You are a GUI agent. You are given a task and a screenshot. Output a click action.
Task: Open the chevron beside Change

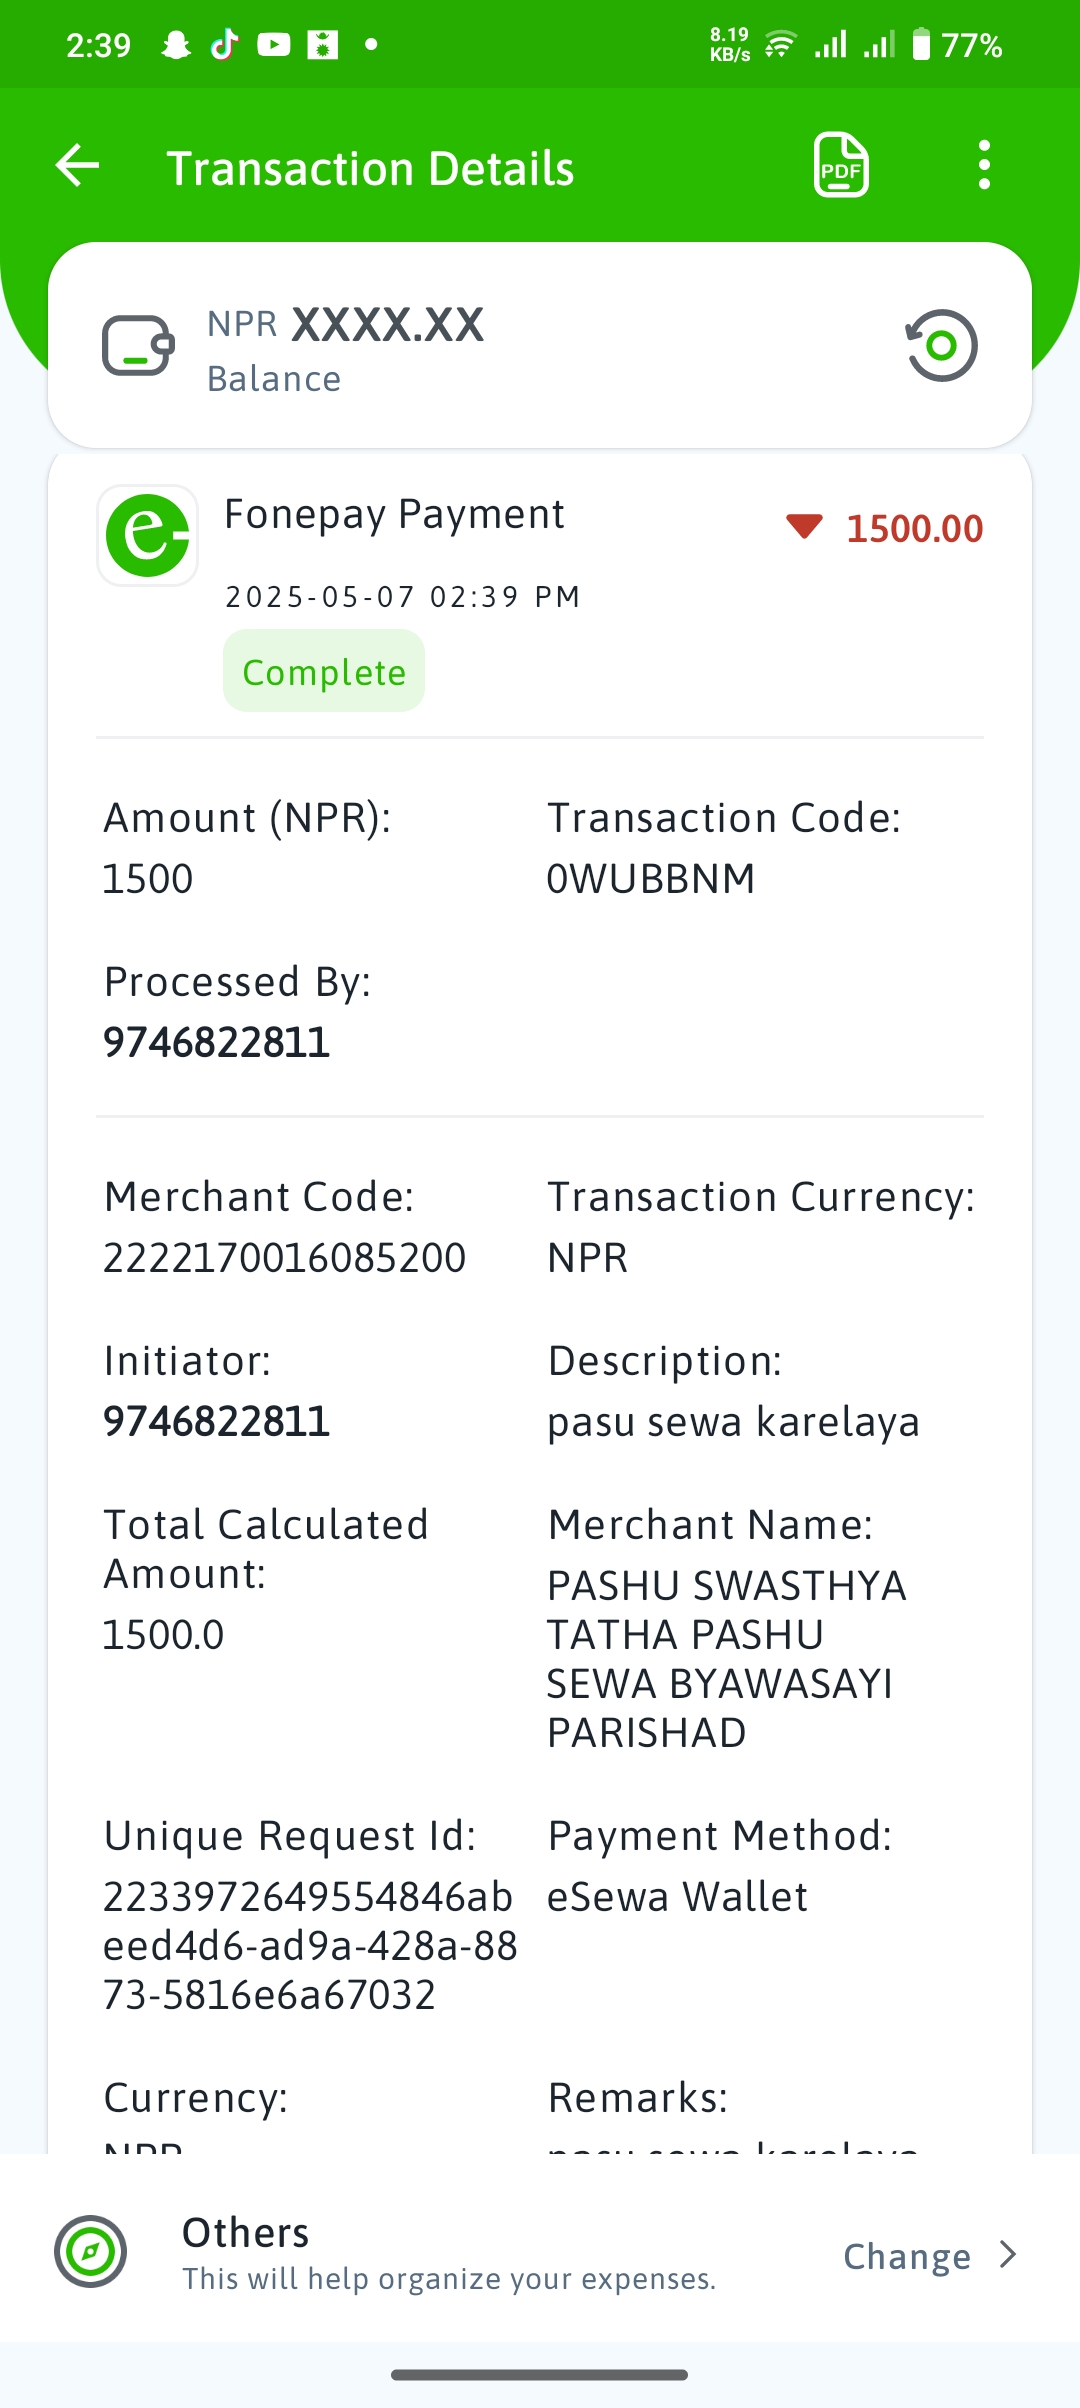coord(1008,2255)
